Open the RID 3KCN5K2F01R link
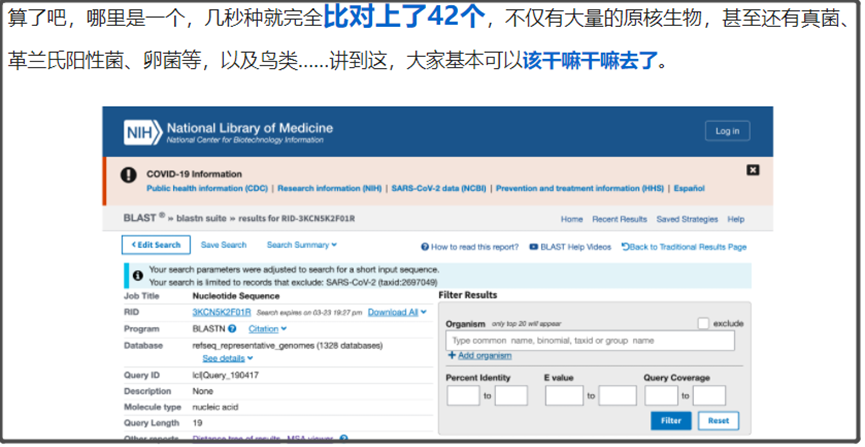 [221, 312]
